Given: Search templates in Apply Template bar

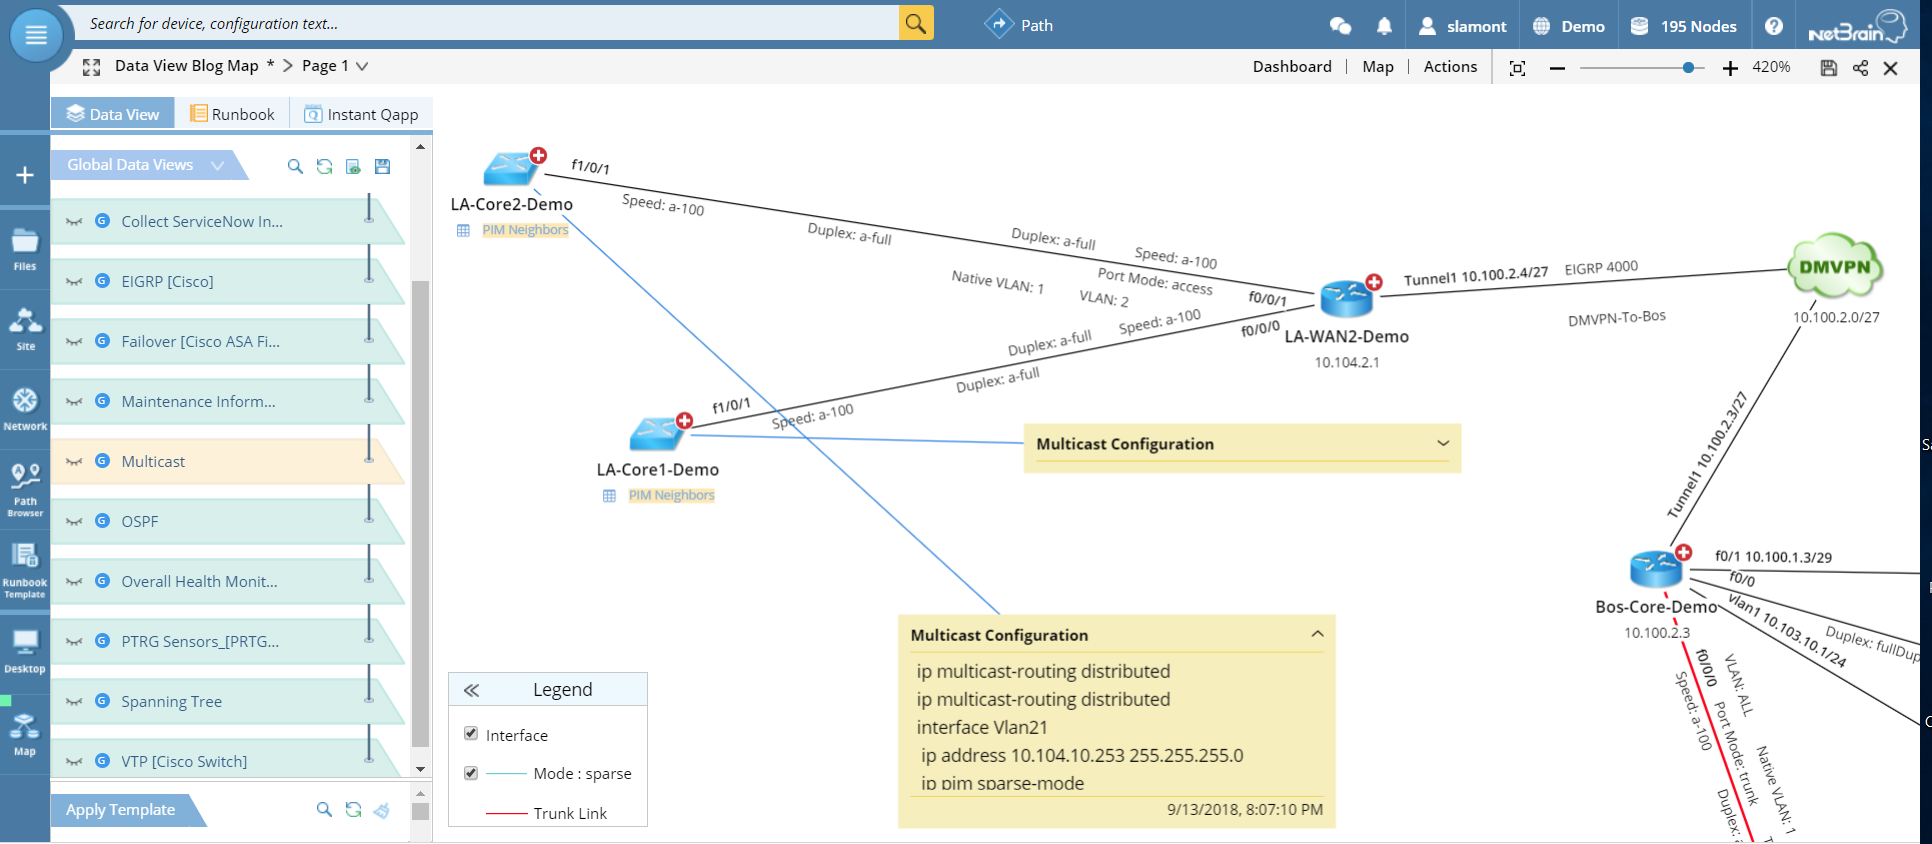Looking at the screenshot, I should point(324,809).
